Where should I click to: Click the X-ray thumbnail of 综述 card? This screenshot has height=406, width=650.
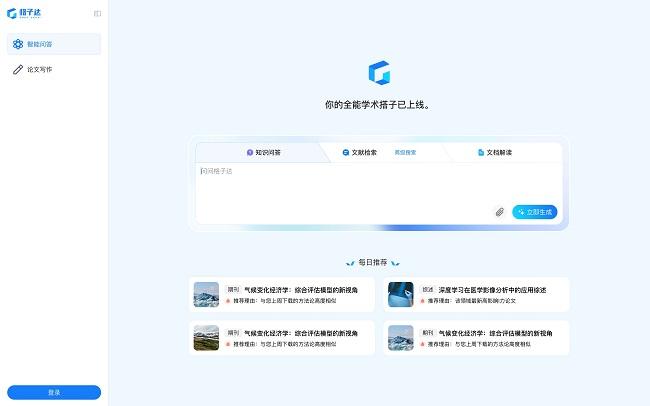coord(401,294)
